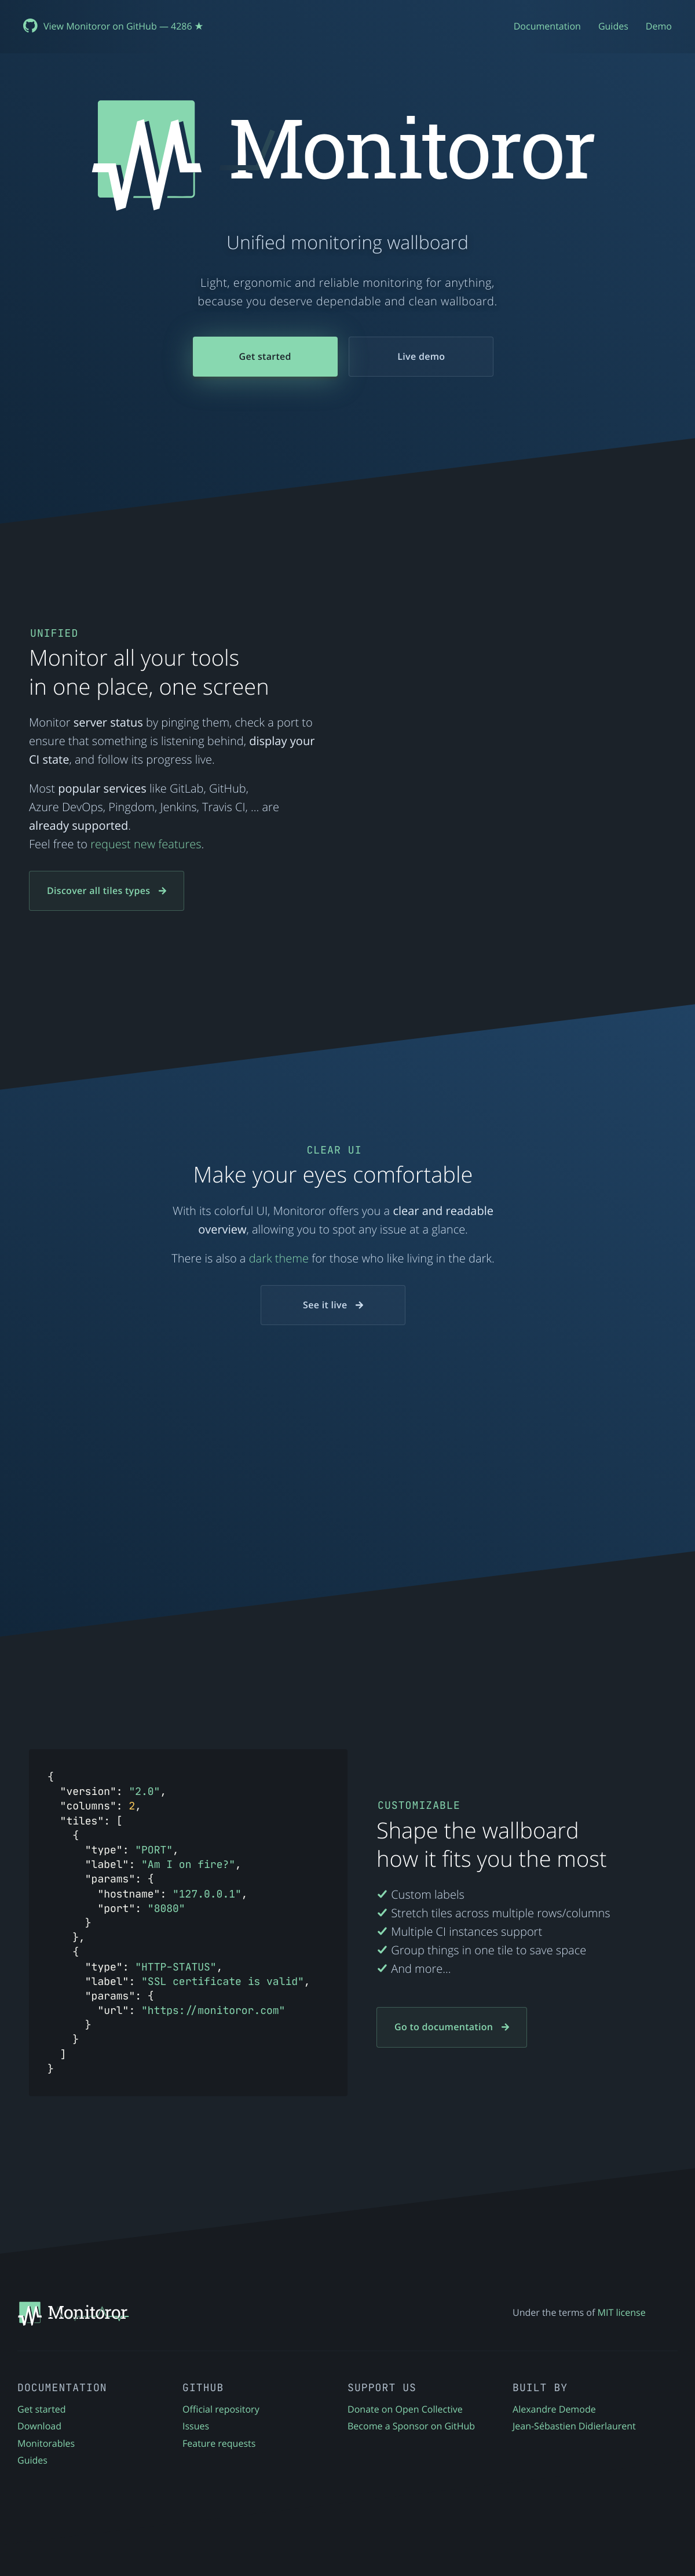
Task: Click the See it live button
Action: point(333,1305)
